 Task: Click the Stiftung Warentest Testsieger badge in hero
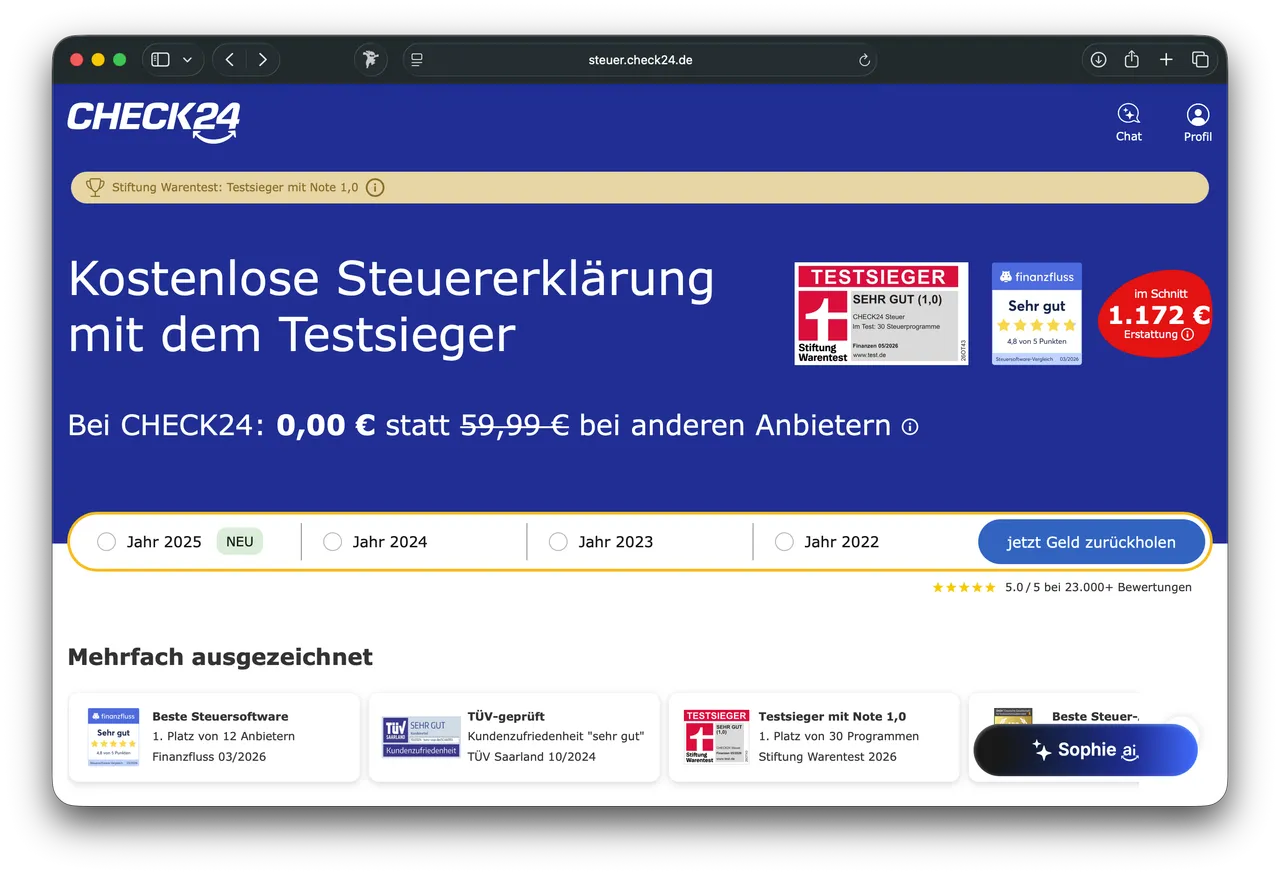[881, 314]
